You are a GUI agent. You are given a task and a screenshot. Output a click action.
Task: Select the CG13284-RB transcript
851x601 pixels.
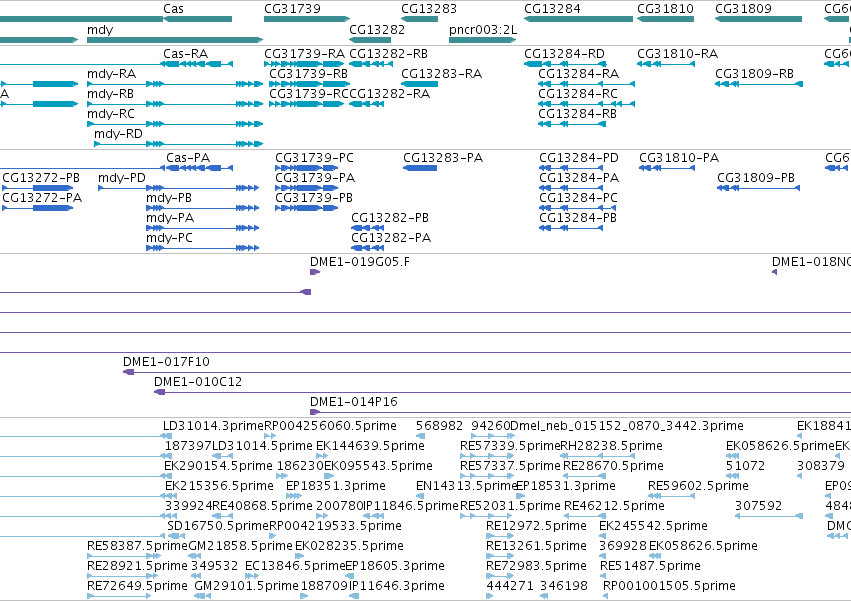click(x=572, y=124)
